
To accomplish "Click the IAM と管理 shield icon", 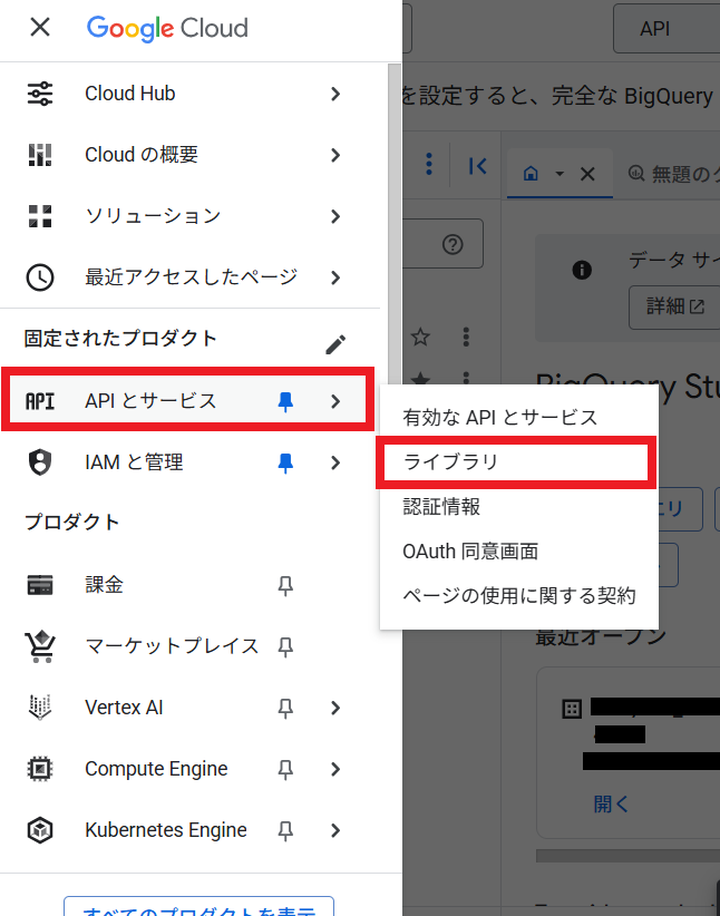I will [x=40, y=462].
